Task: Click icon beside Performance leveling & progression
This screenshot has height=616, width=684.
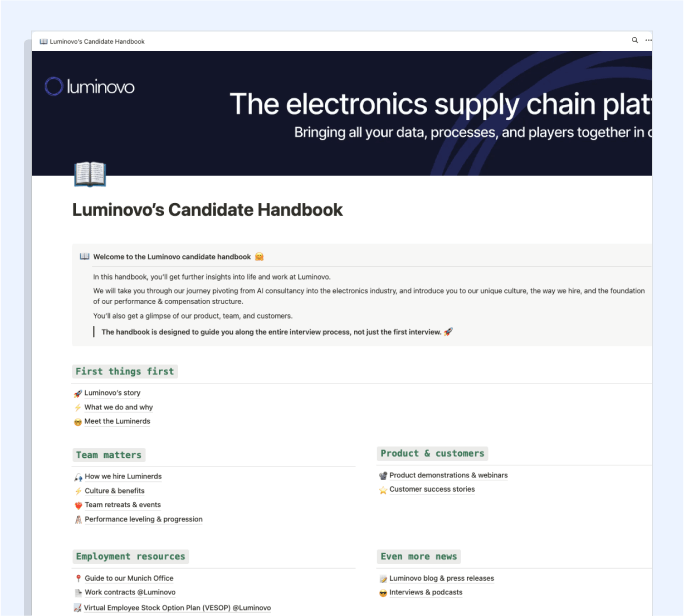Action: point(78,520)
